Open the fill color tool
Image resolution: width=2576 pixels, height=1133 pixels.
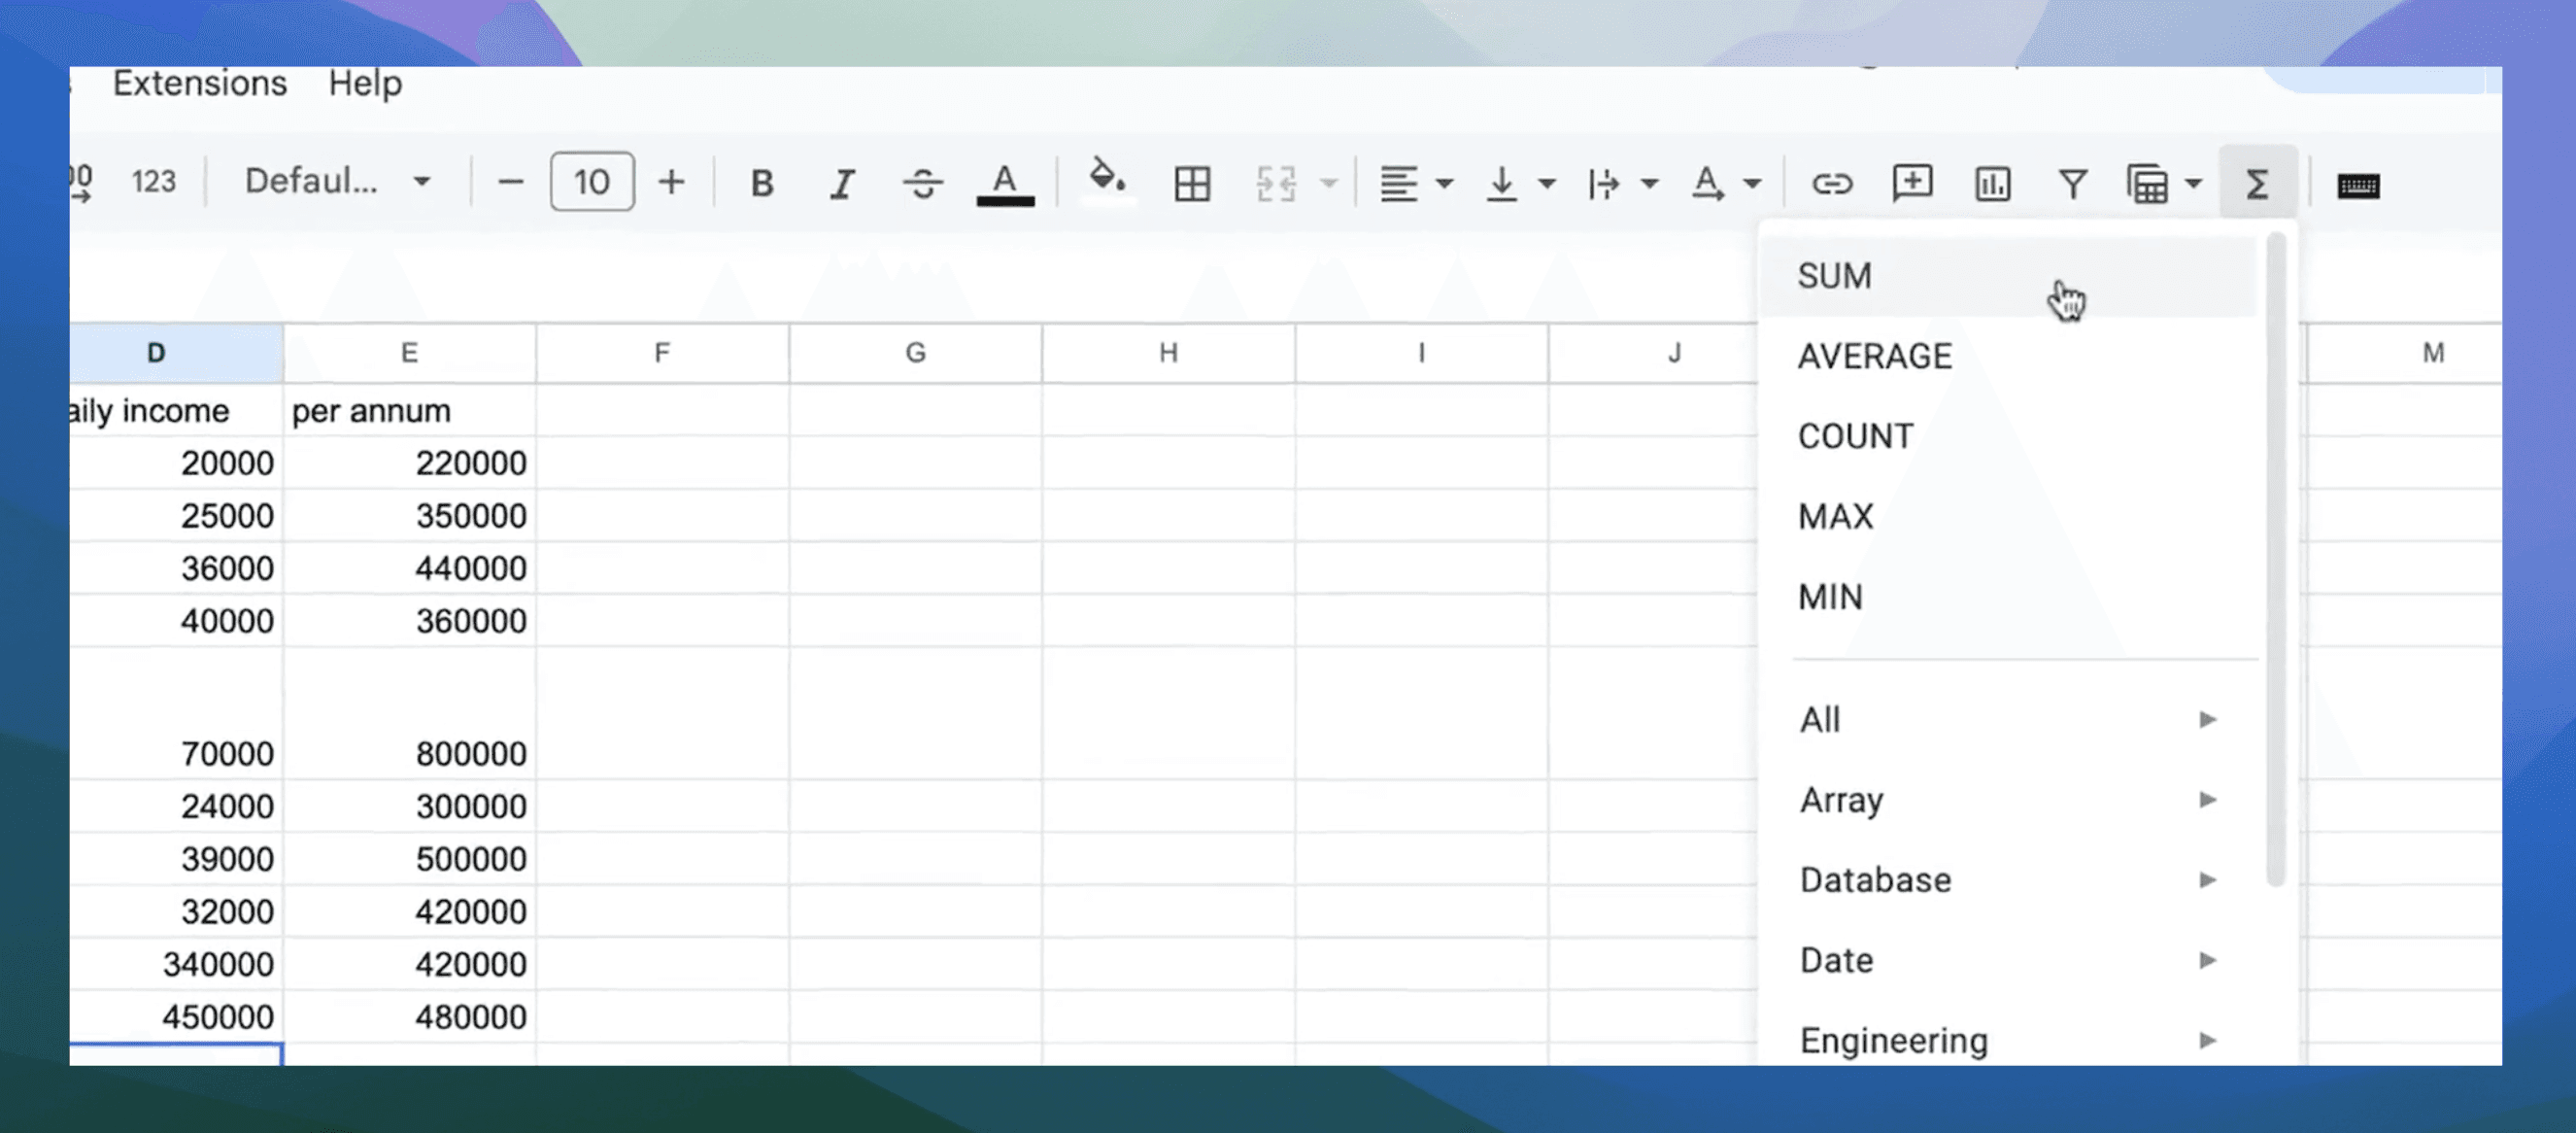click(1104, 182)
